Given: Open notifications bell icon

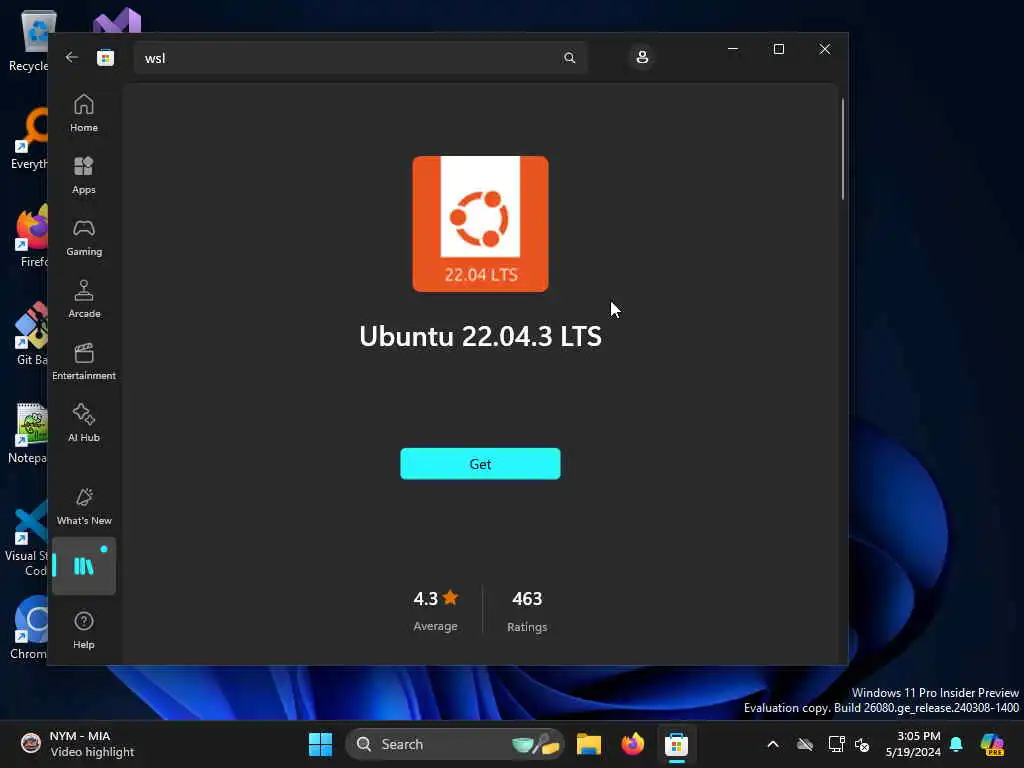Looking at the screenshot, I should pyautogui.click(x=956, y=744).
